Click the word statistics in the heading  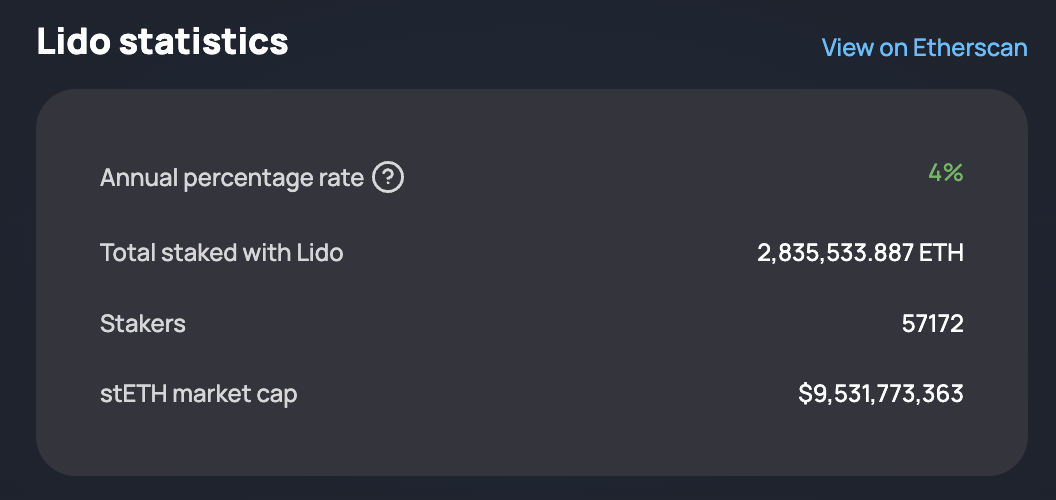click(x=204, y=42)
